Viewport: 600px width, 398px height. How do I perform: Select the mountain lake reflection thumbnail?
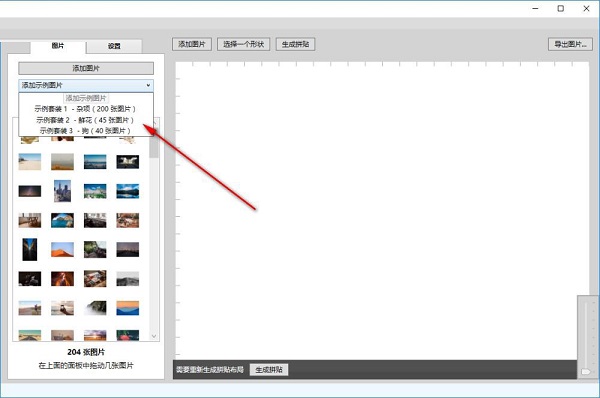point(128,191)
